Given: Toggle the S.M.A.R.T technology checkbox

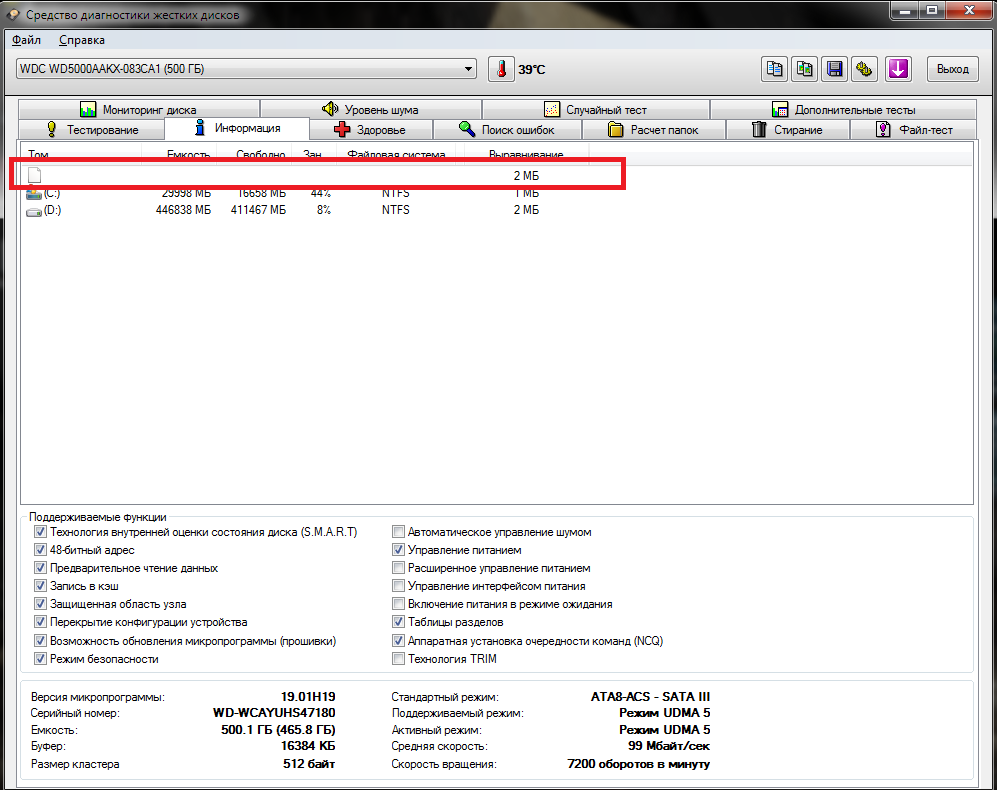Looking at the screenshot, I should click(40, 532).
